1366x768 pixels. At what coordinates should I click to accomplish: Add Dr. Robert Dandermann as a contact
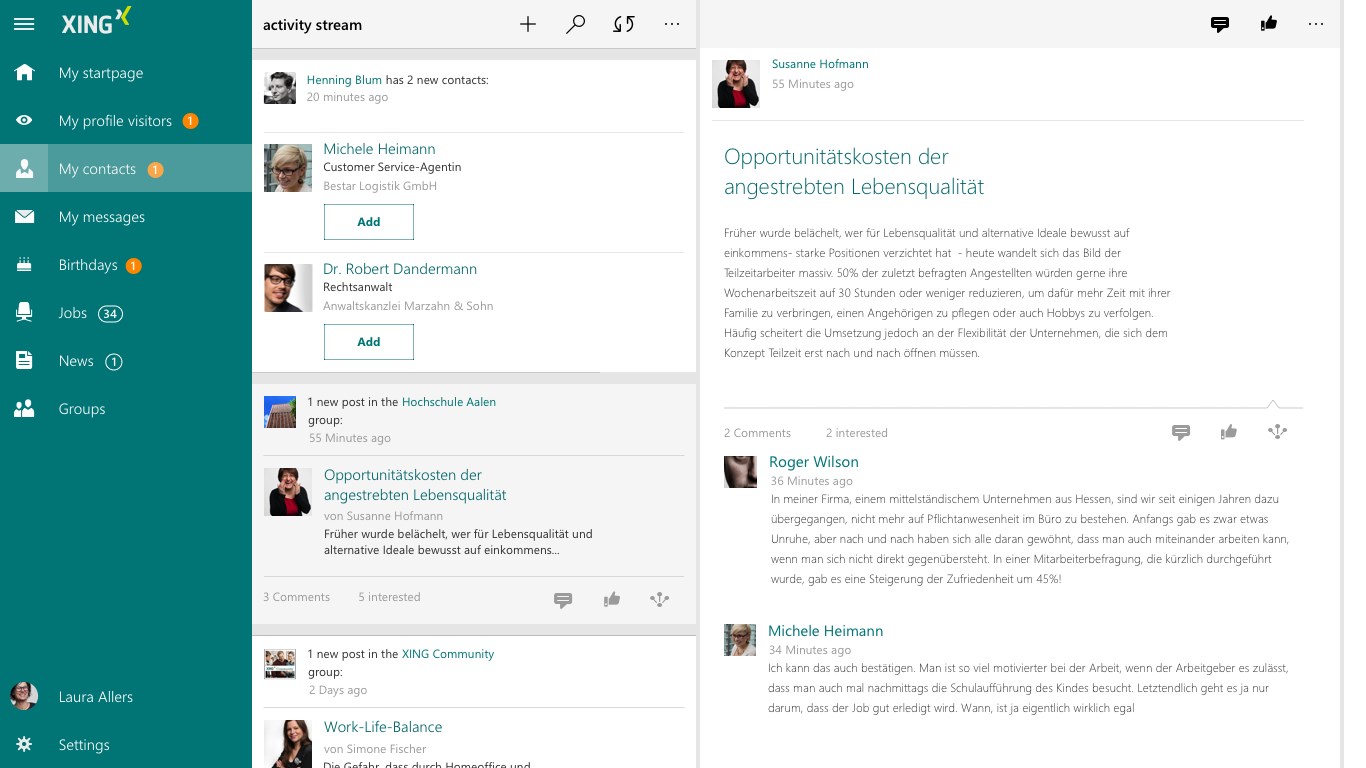click(x=368, y=341)
